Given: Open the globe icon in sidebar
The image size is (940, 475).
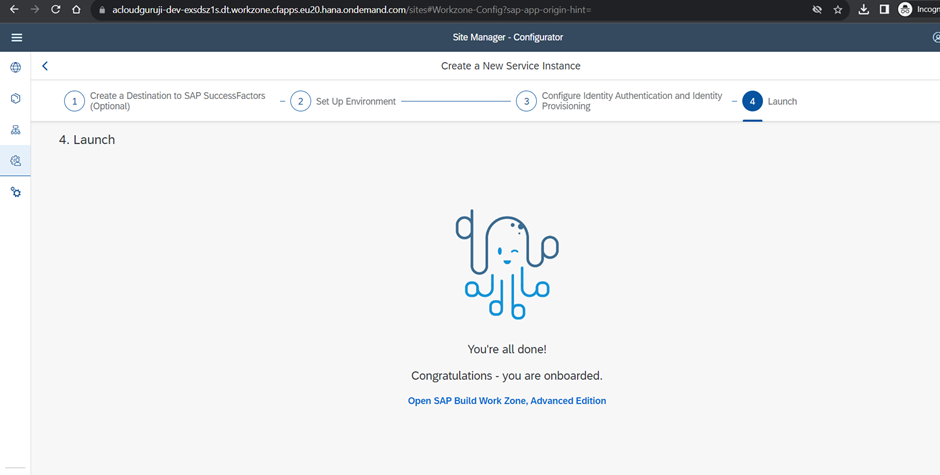Looking at the screenshot, I should click(15, 68).
